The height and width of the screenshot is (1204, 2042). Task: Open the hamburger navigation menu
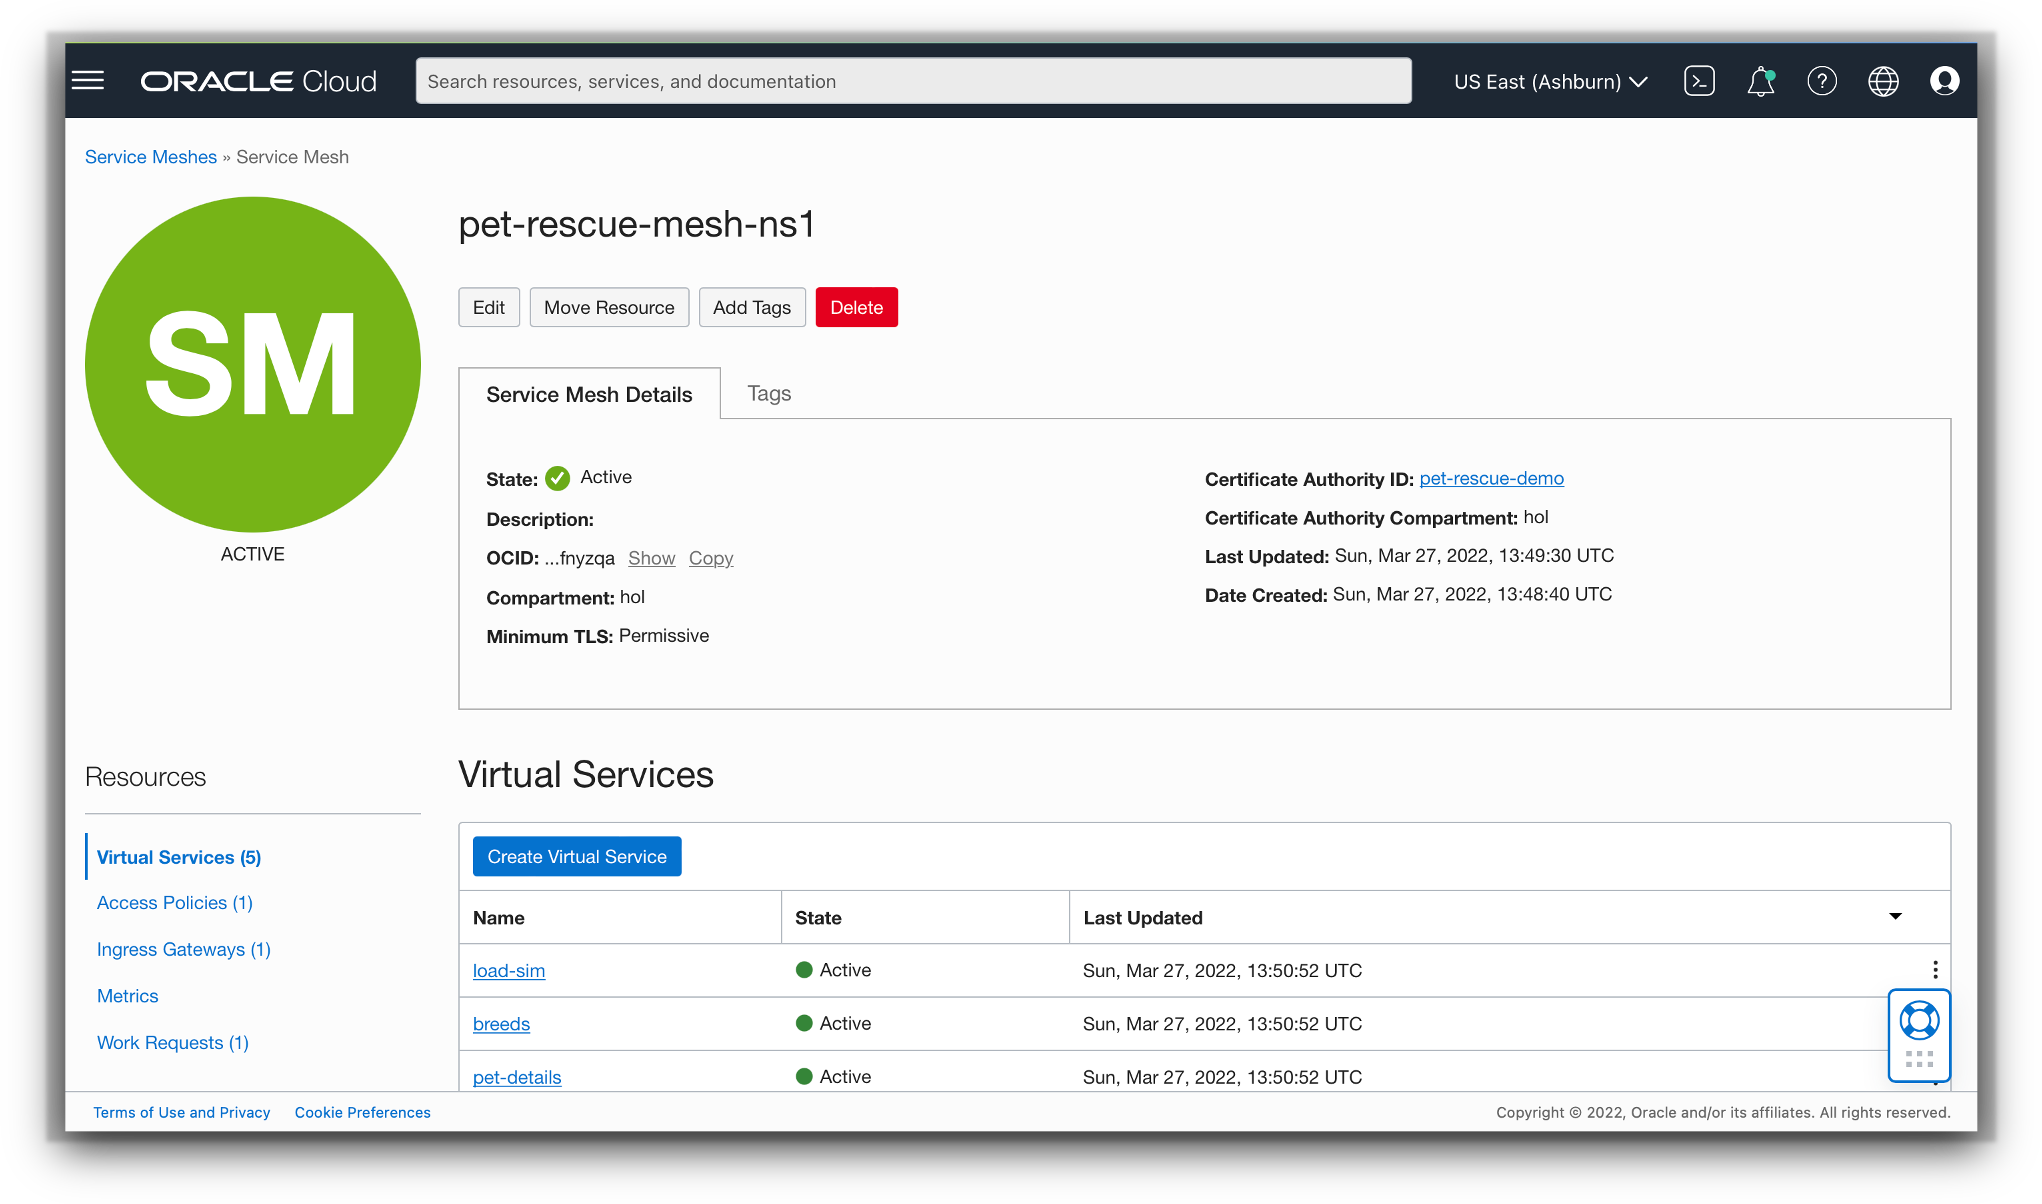point(88,81)
